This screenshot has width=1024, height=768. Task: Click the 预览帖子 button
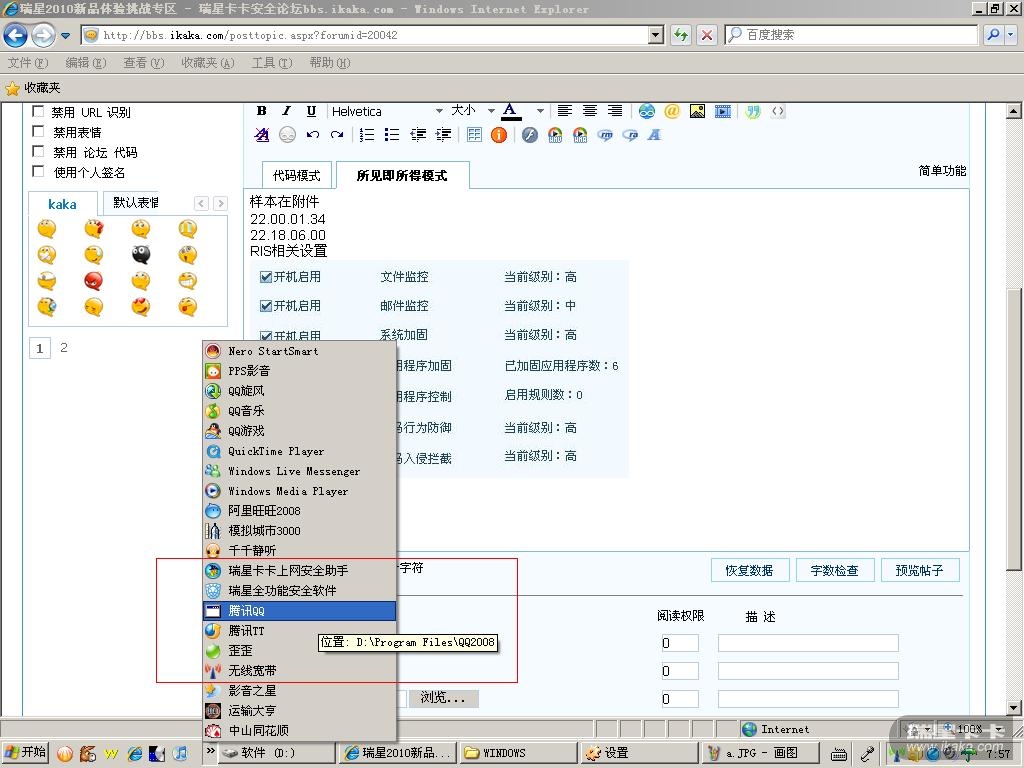tap(919, 570)
